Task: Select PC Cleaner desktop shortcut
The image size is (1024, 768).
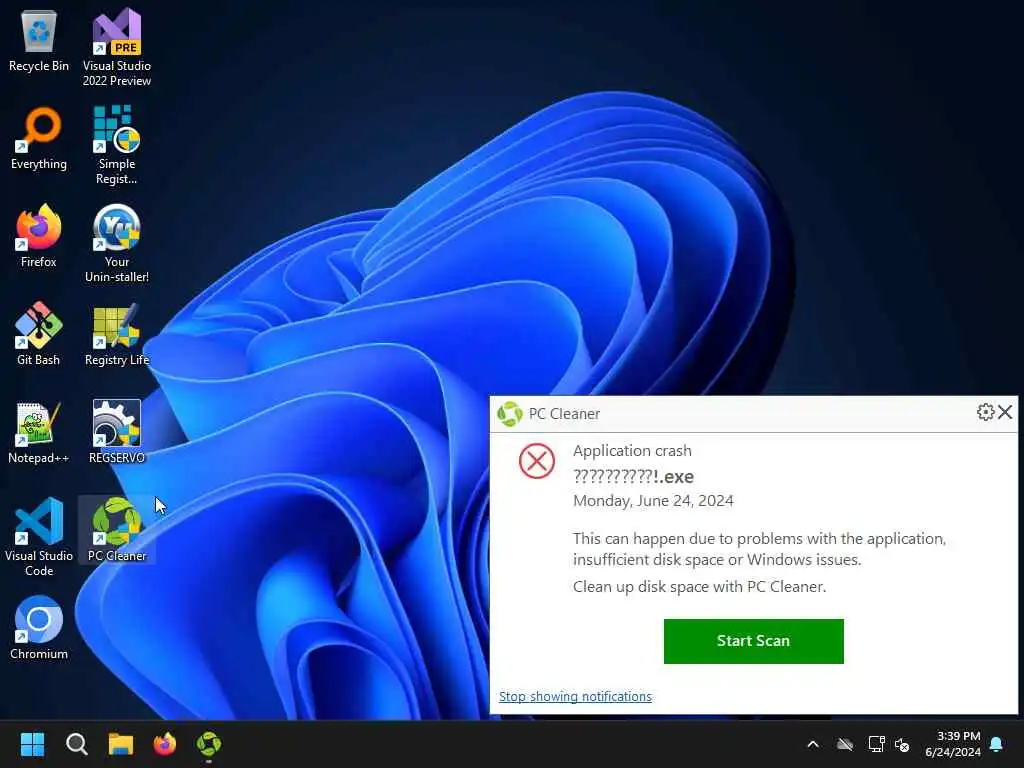Action: click(117, 530)
